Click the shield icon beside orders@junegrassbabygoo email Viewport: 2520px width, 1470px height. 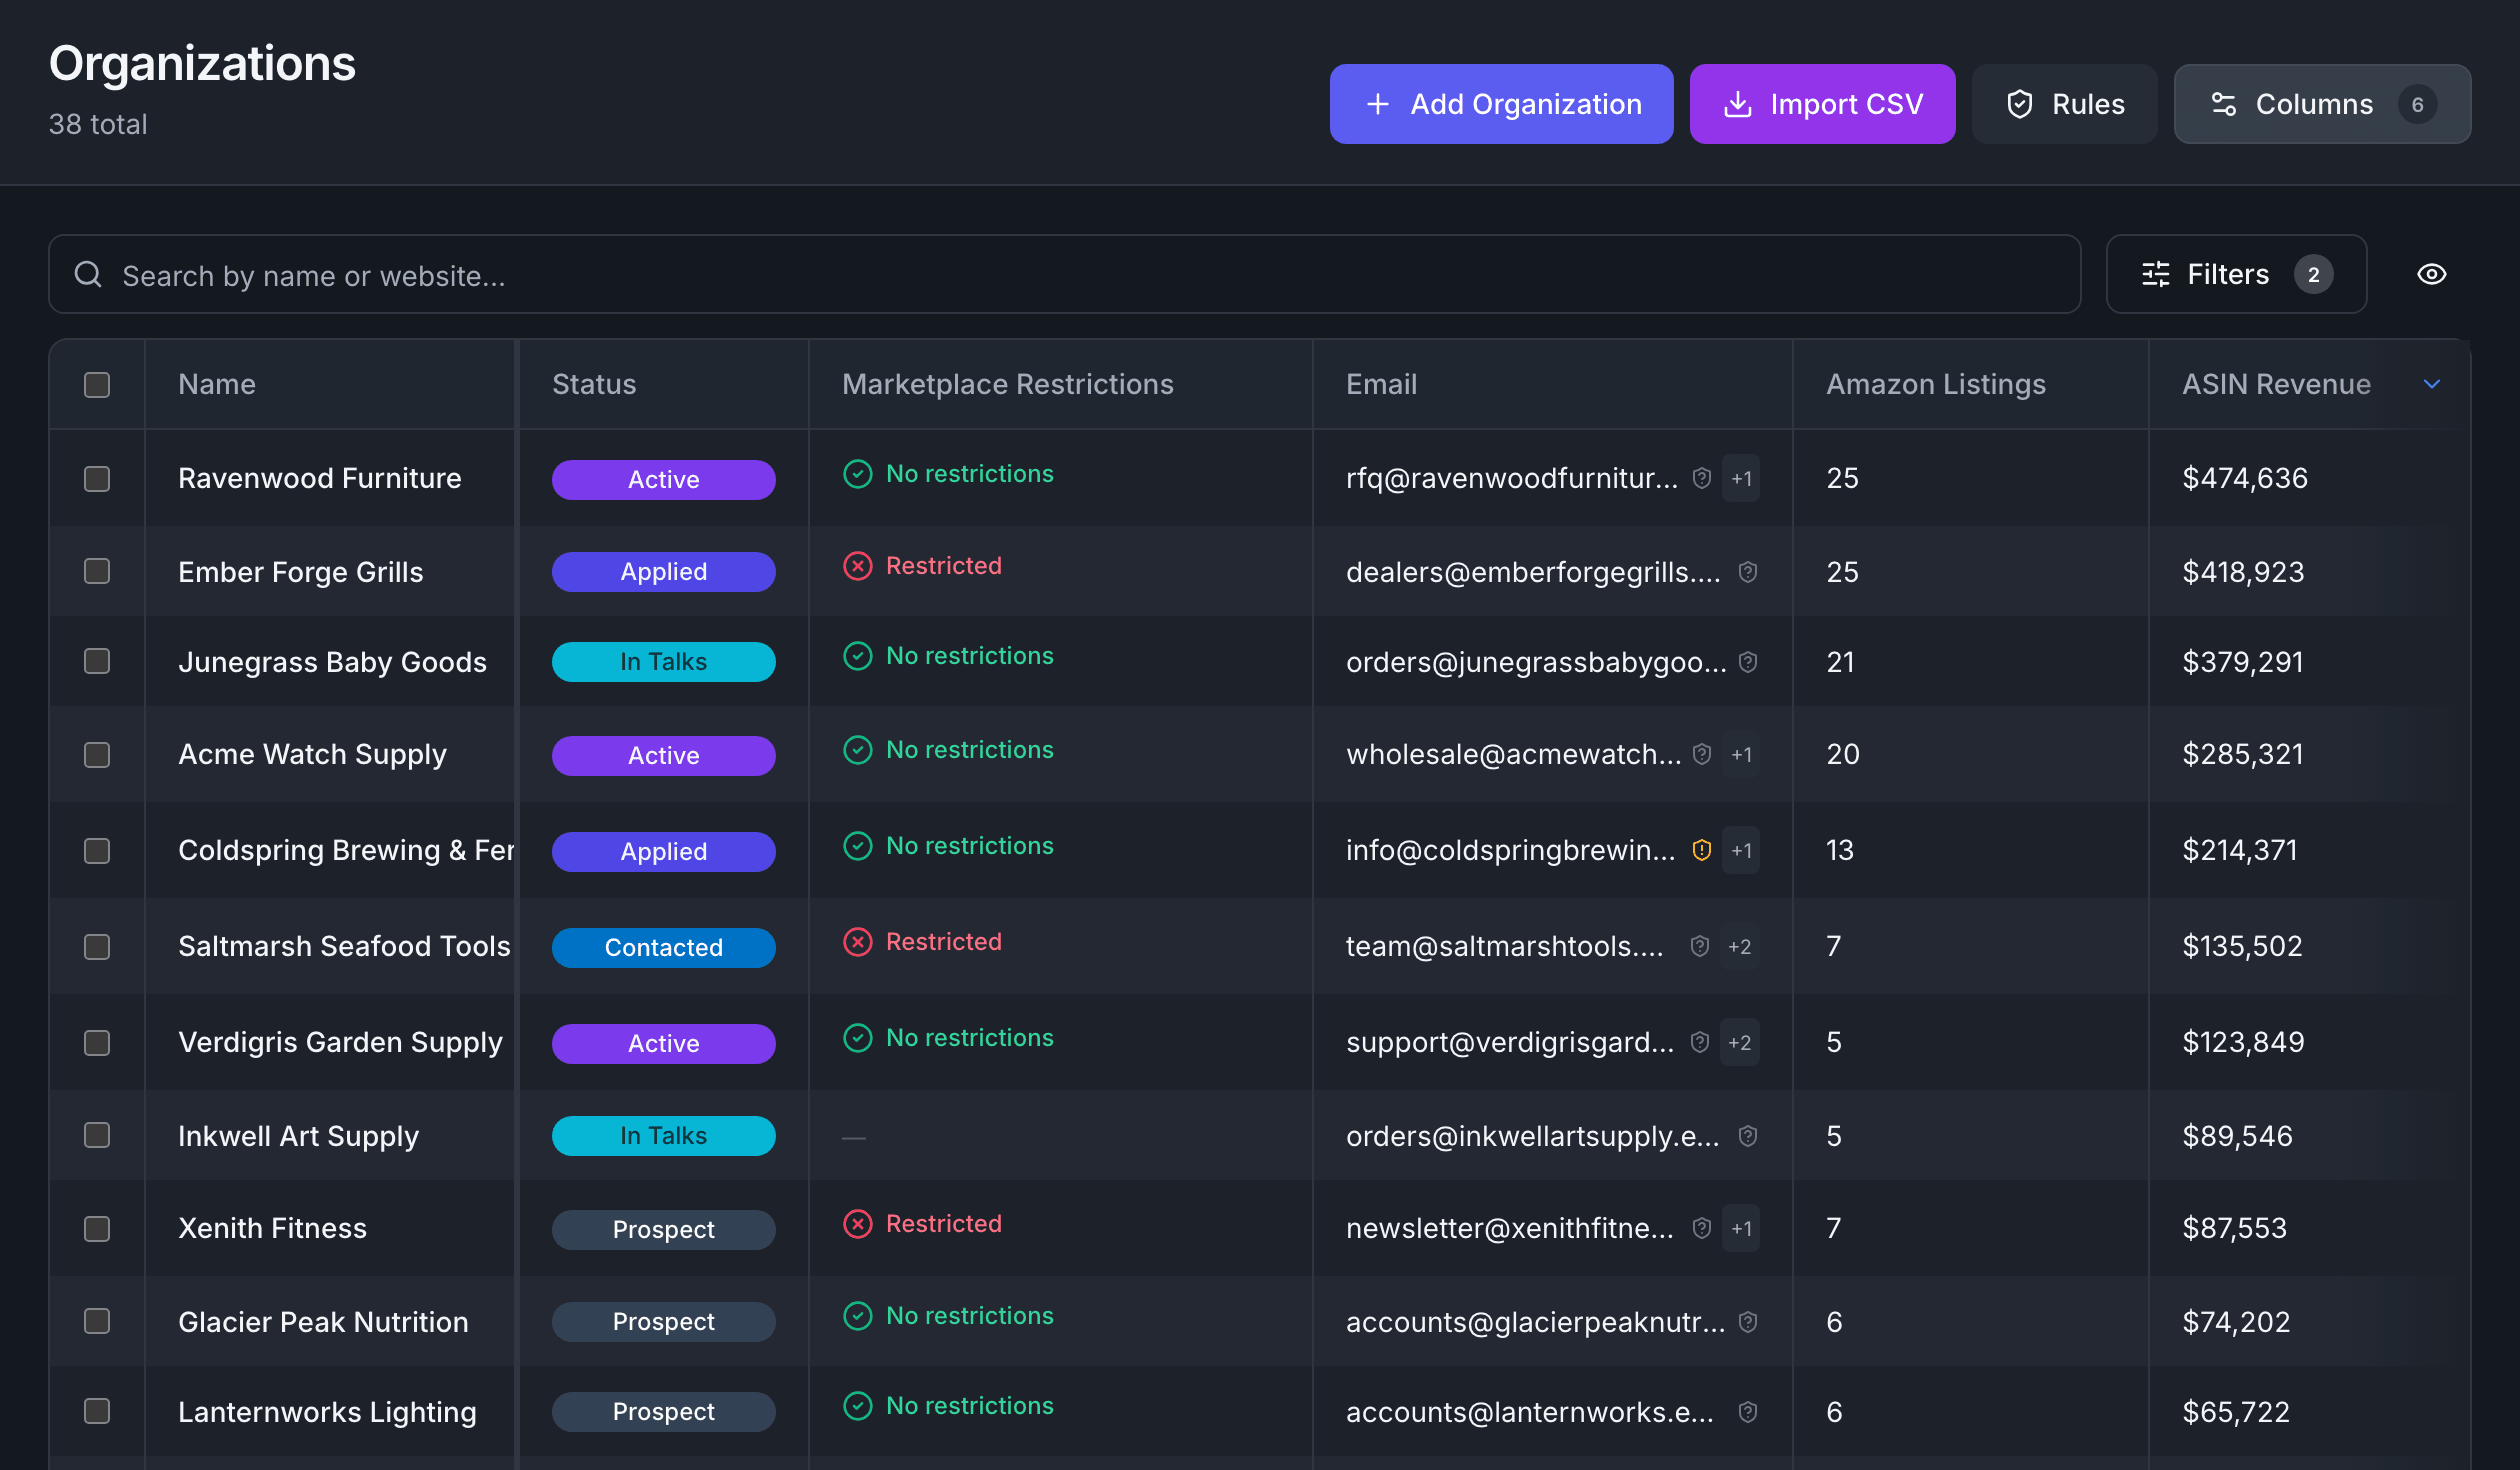1747,662
